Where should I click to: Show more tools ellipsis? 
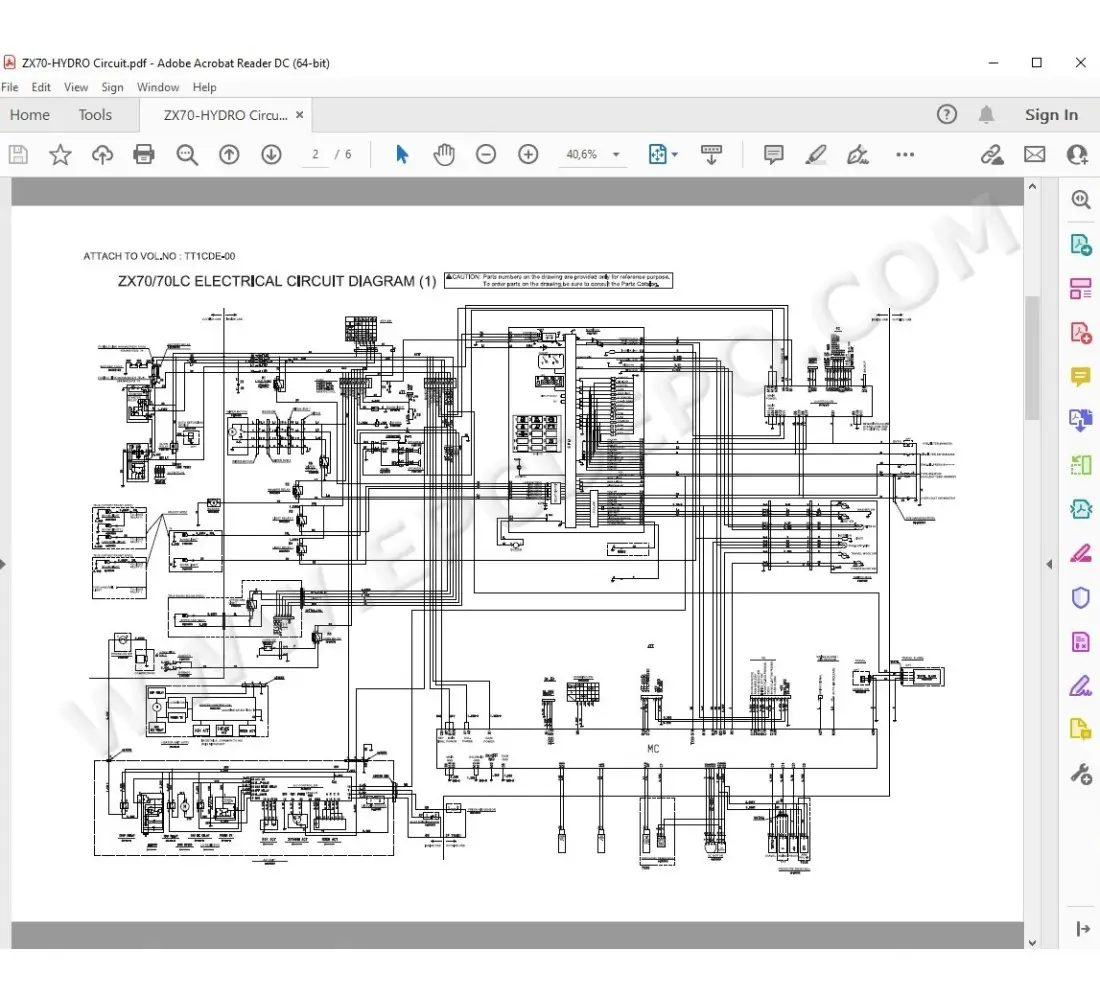[905, 154]
